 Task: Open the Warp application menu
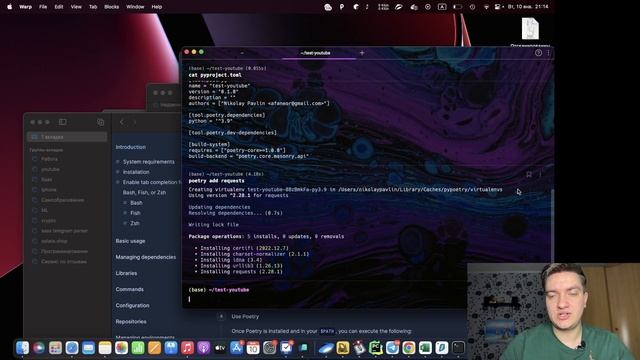(x=25, y=7)
